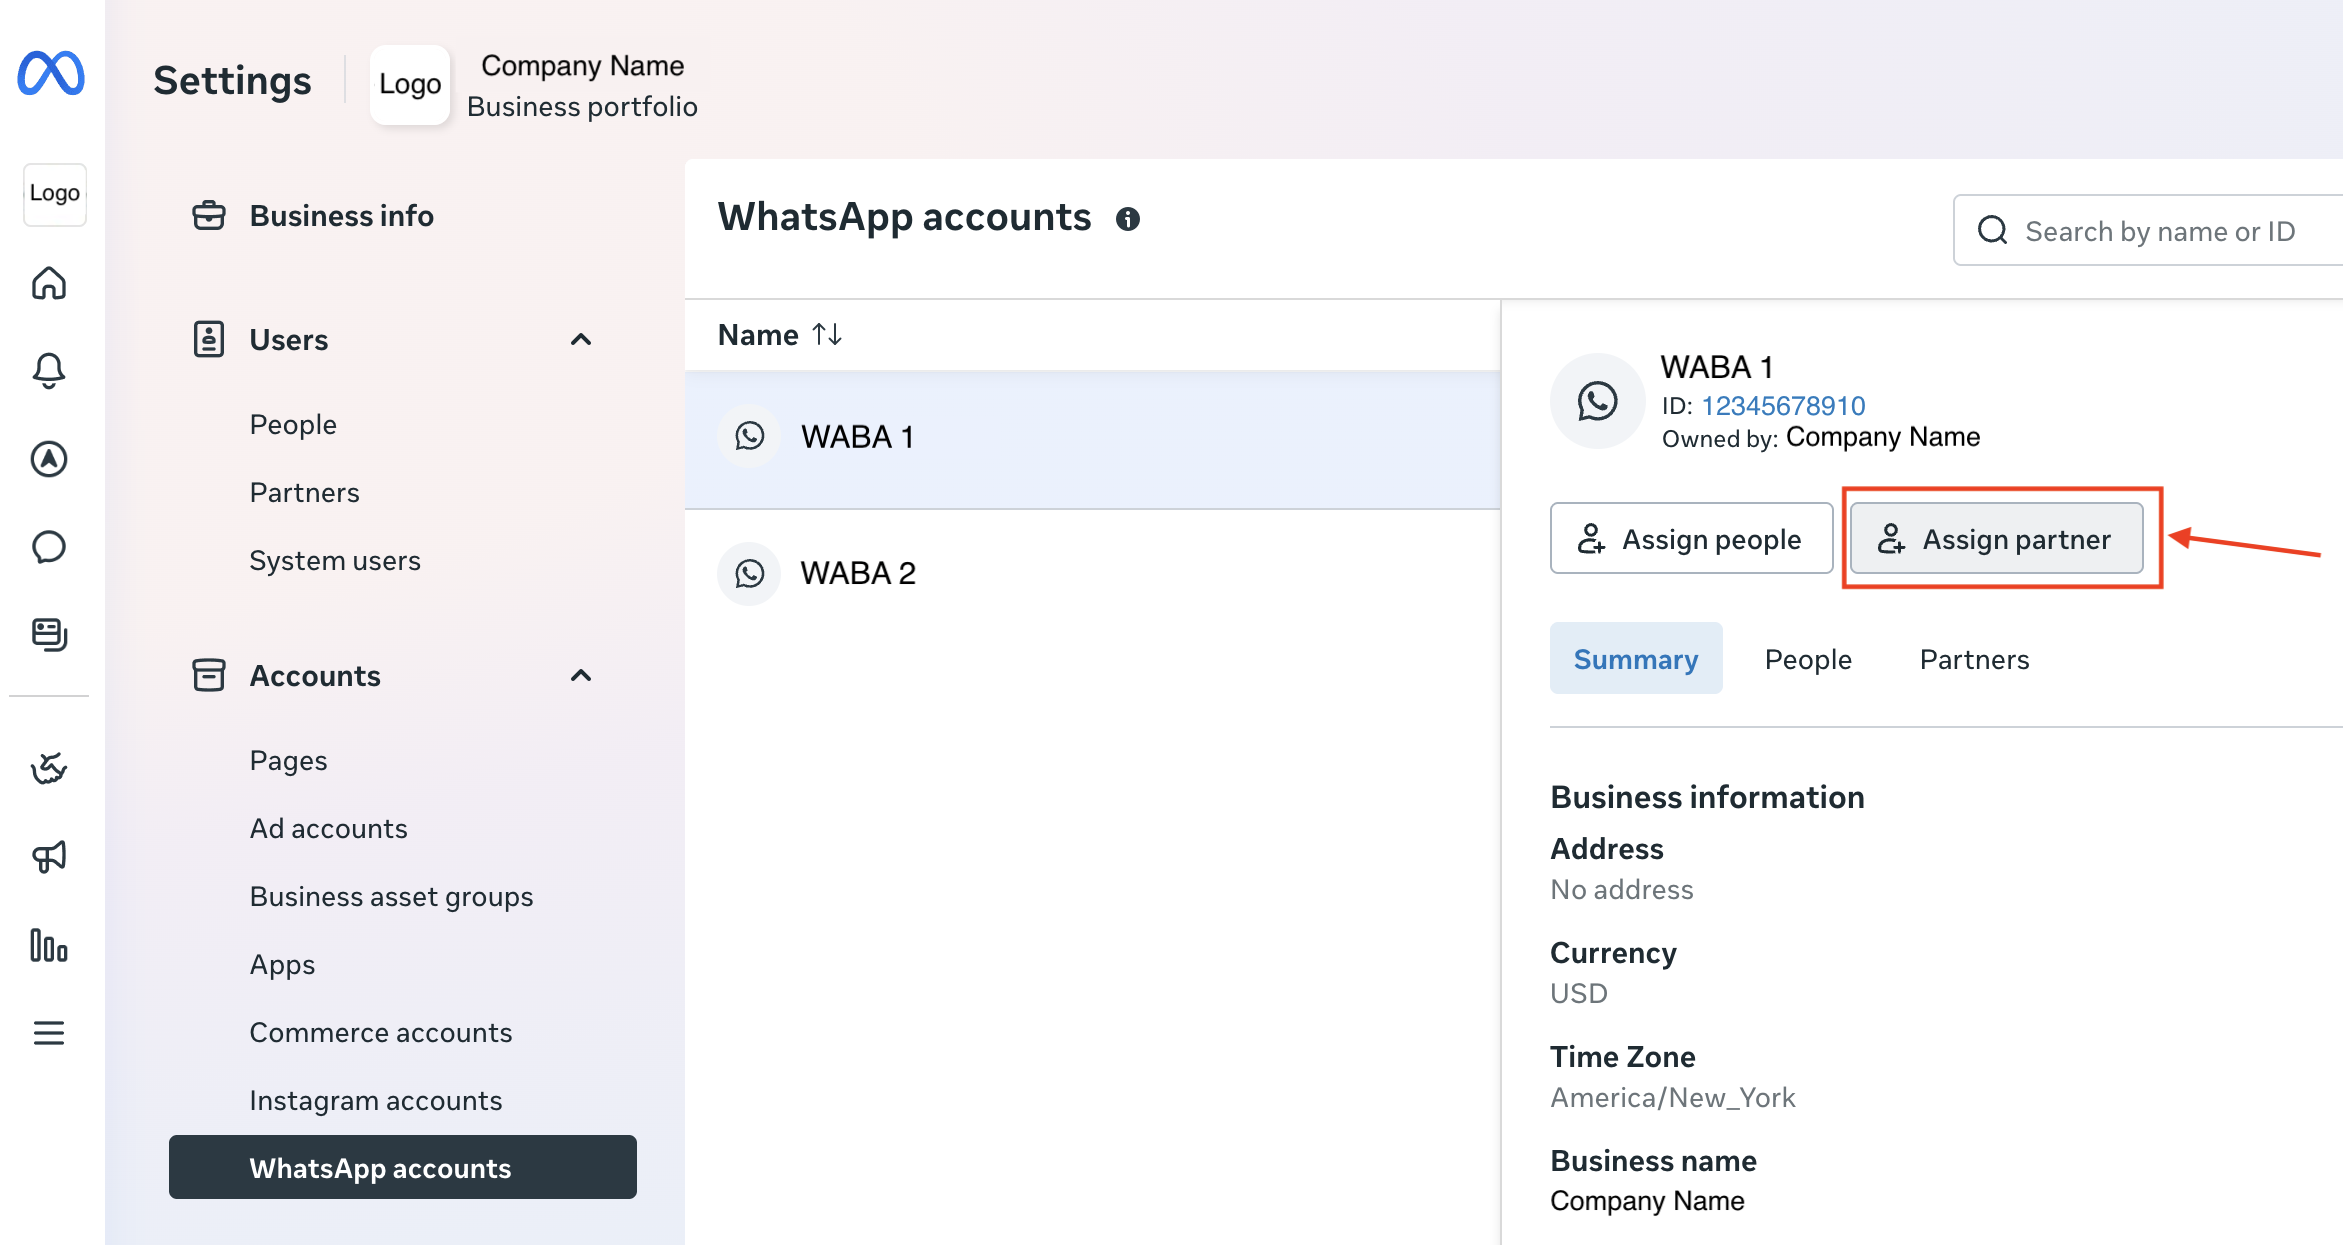
Task: Click the Assign people button
Action: coord(1692,539)
